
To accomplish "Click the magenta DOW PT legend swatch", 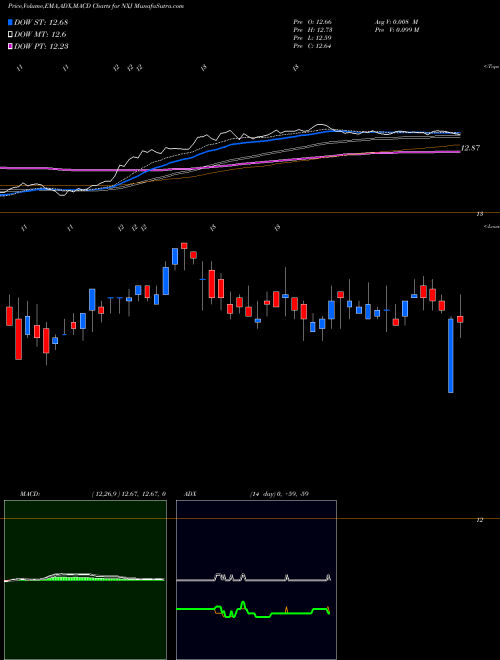I will pyautogui.click(x=11, y=46).
